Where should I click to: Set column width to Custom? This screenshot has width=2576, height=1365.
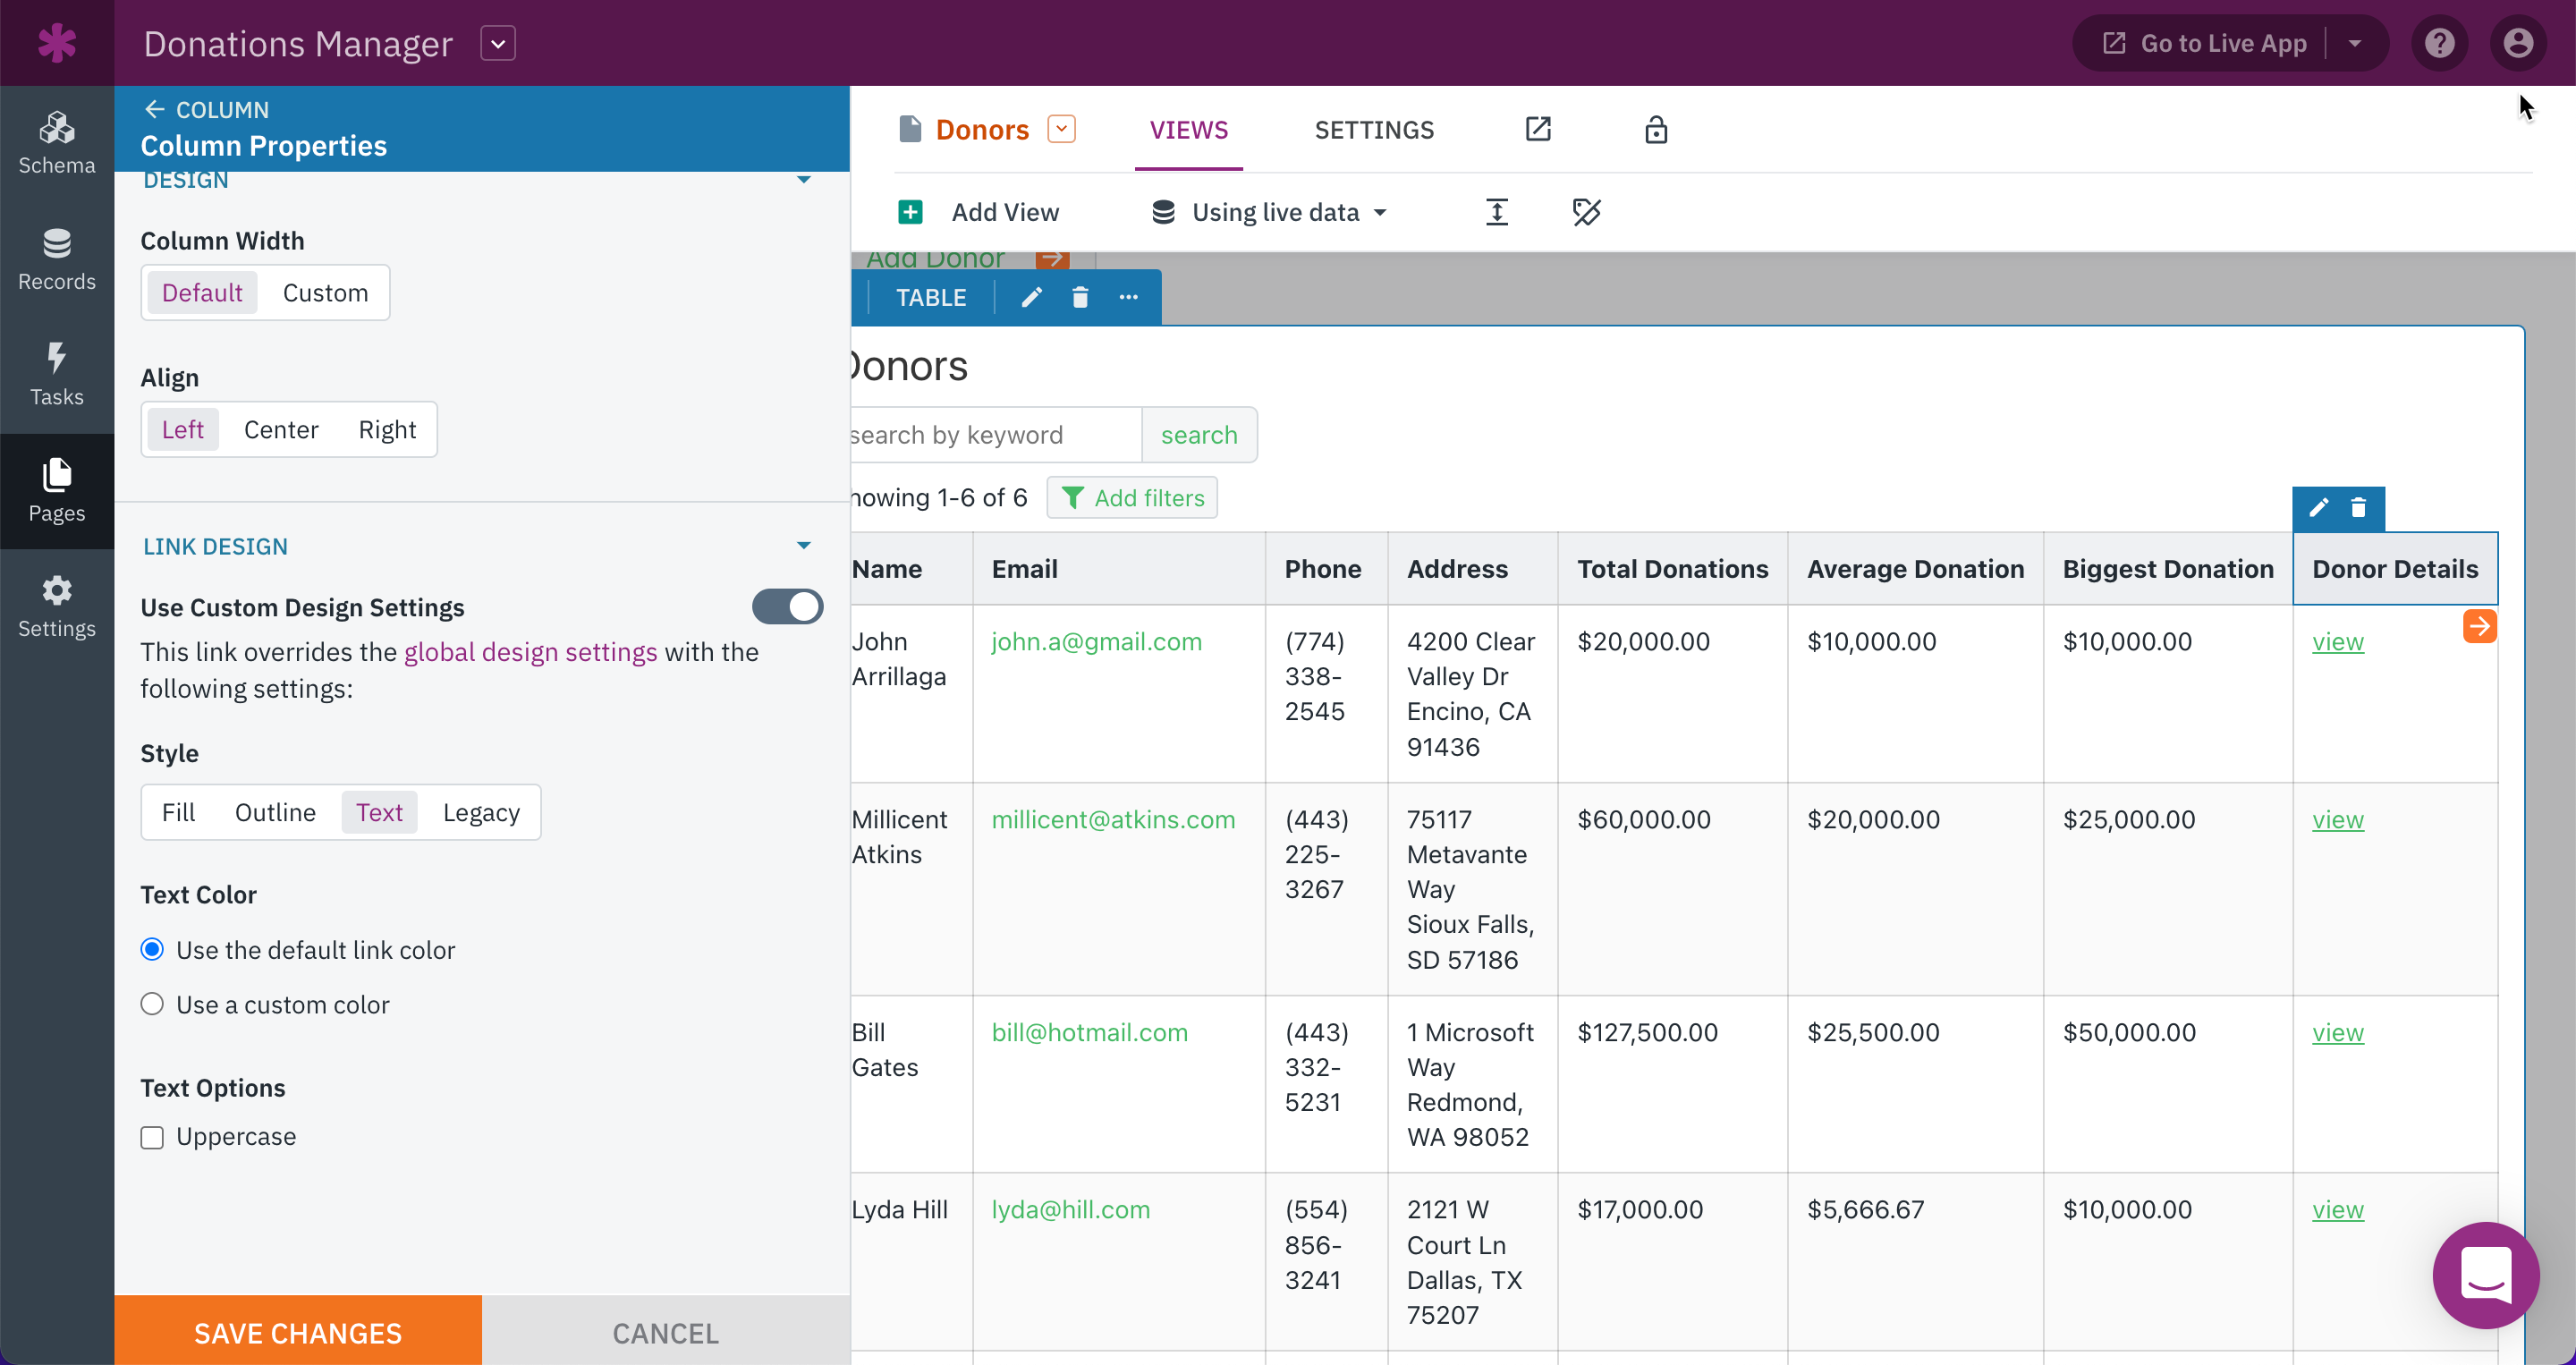[325, 292]
